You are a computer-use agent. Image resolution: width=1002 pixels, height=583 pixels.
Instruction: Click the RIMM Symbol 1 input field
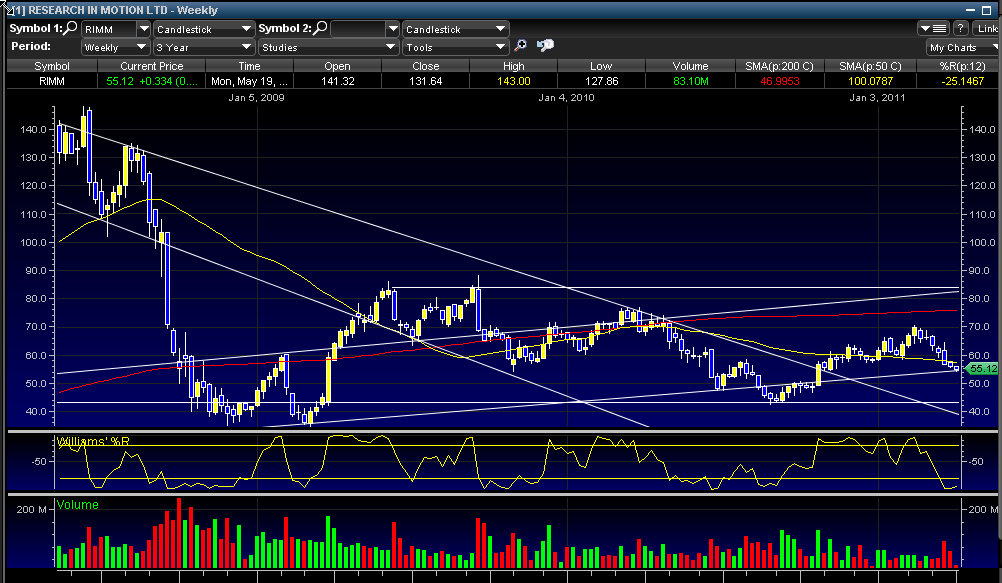109,29
